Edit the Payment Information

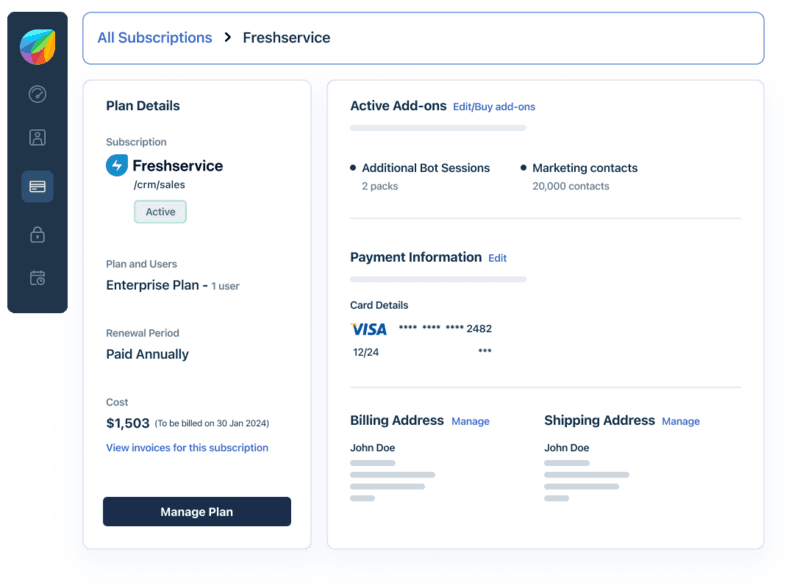pyautogui.click(x=497, y=258)
